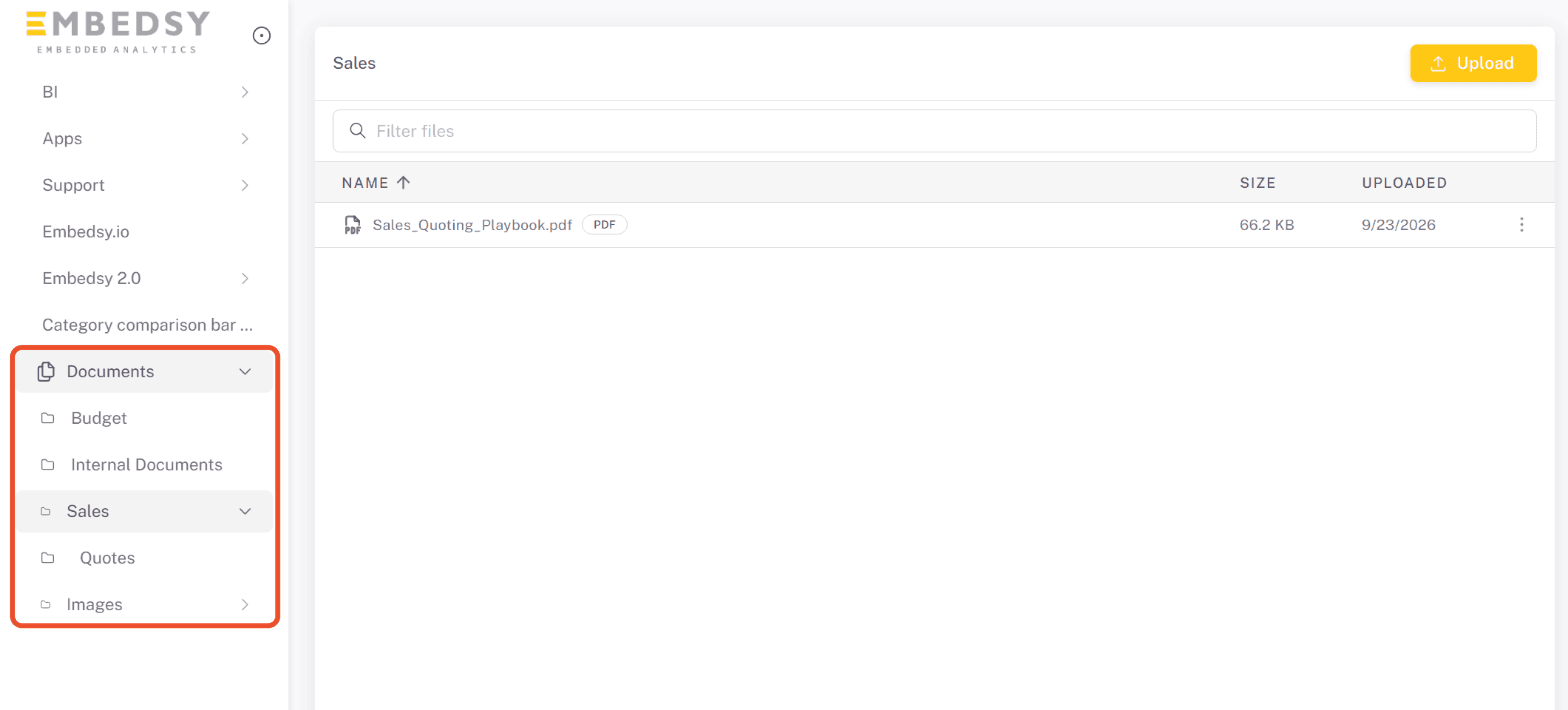Click the circular sidebar pin icon
The image size is (1568, 710).
pyautogui.click(x=262, y=35)
